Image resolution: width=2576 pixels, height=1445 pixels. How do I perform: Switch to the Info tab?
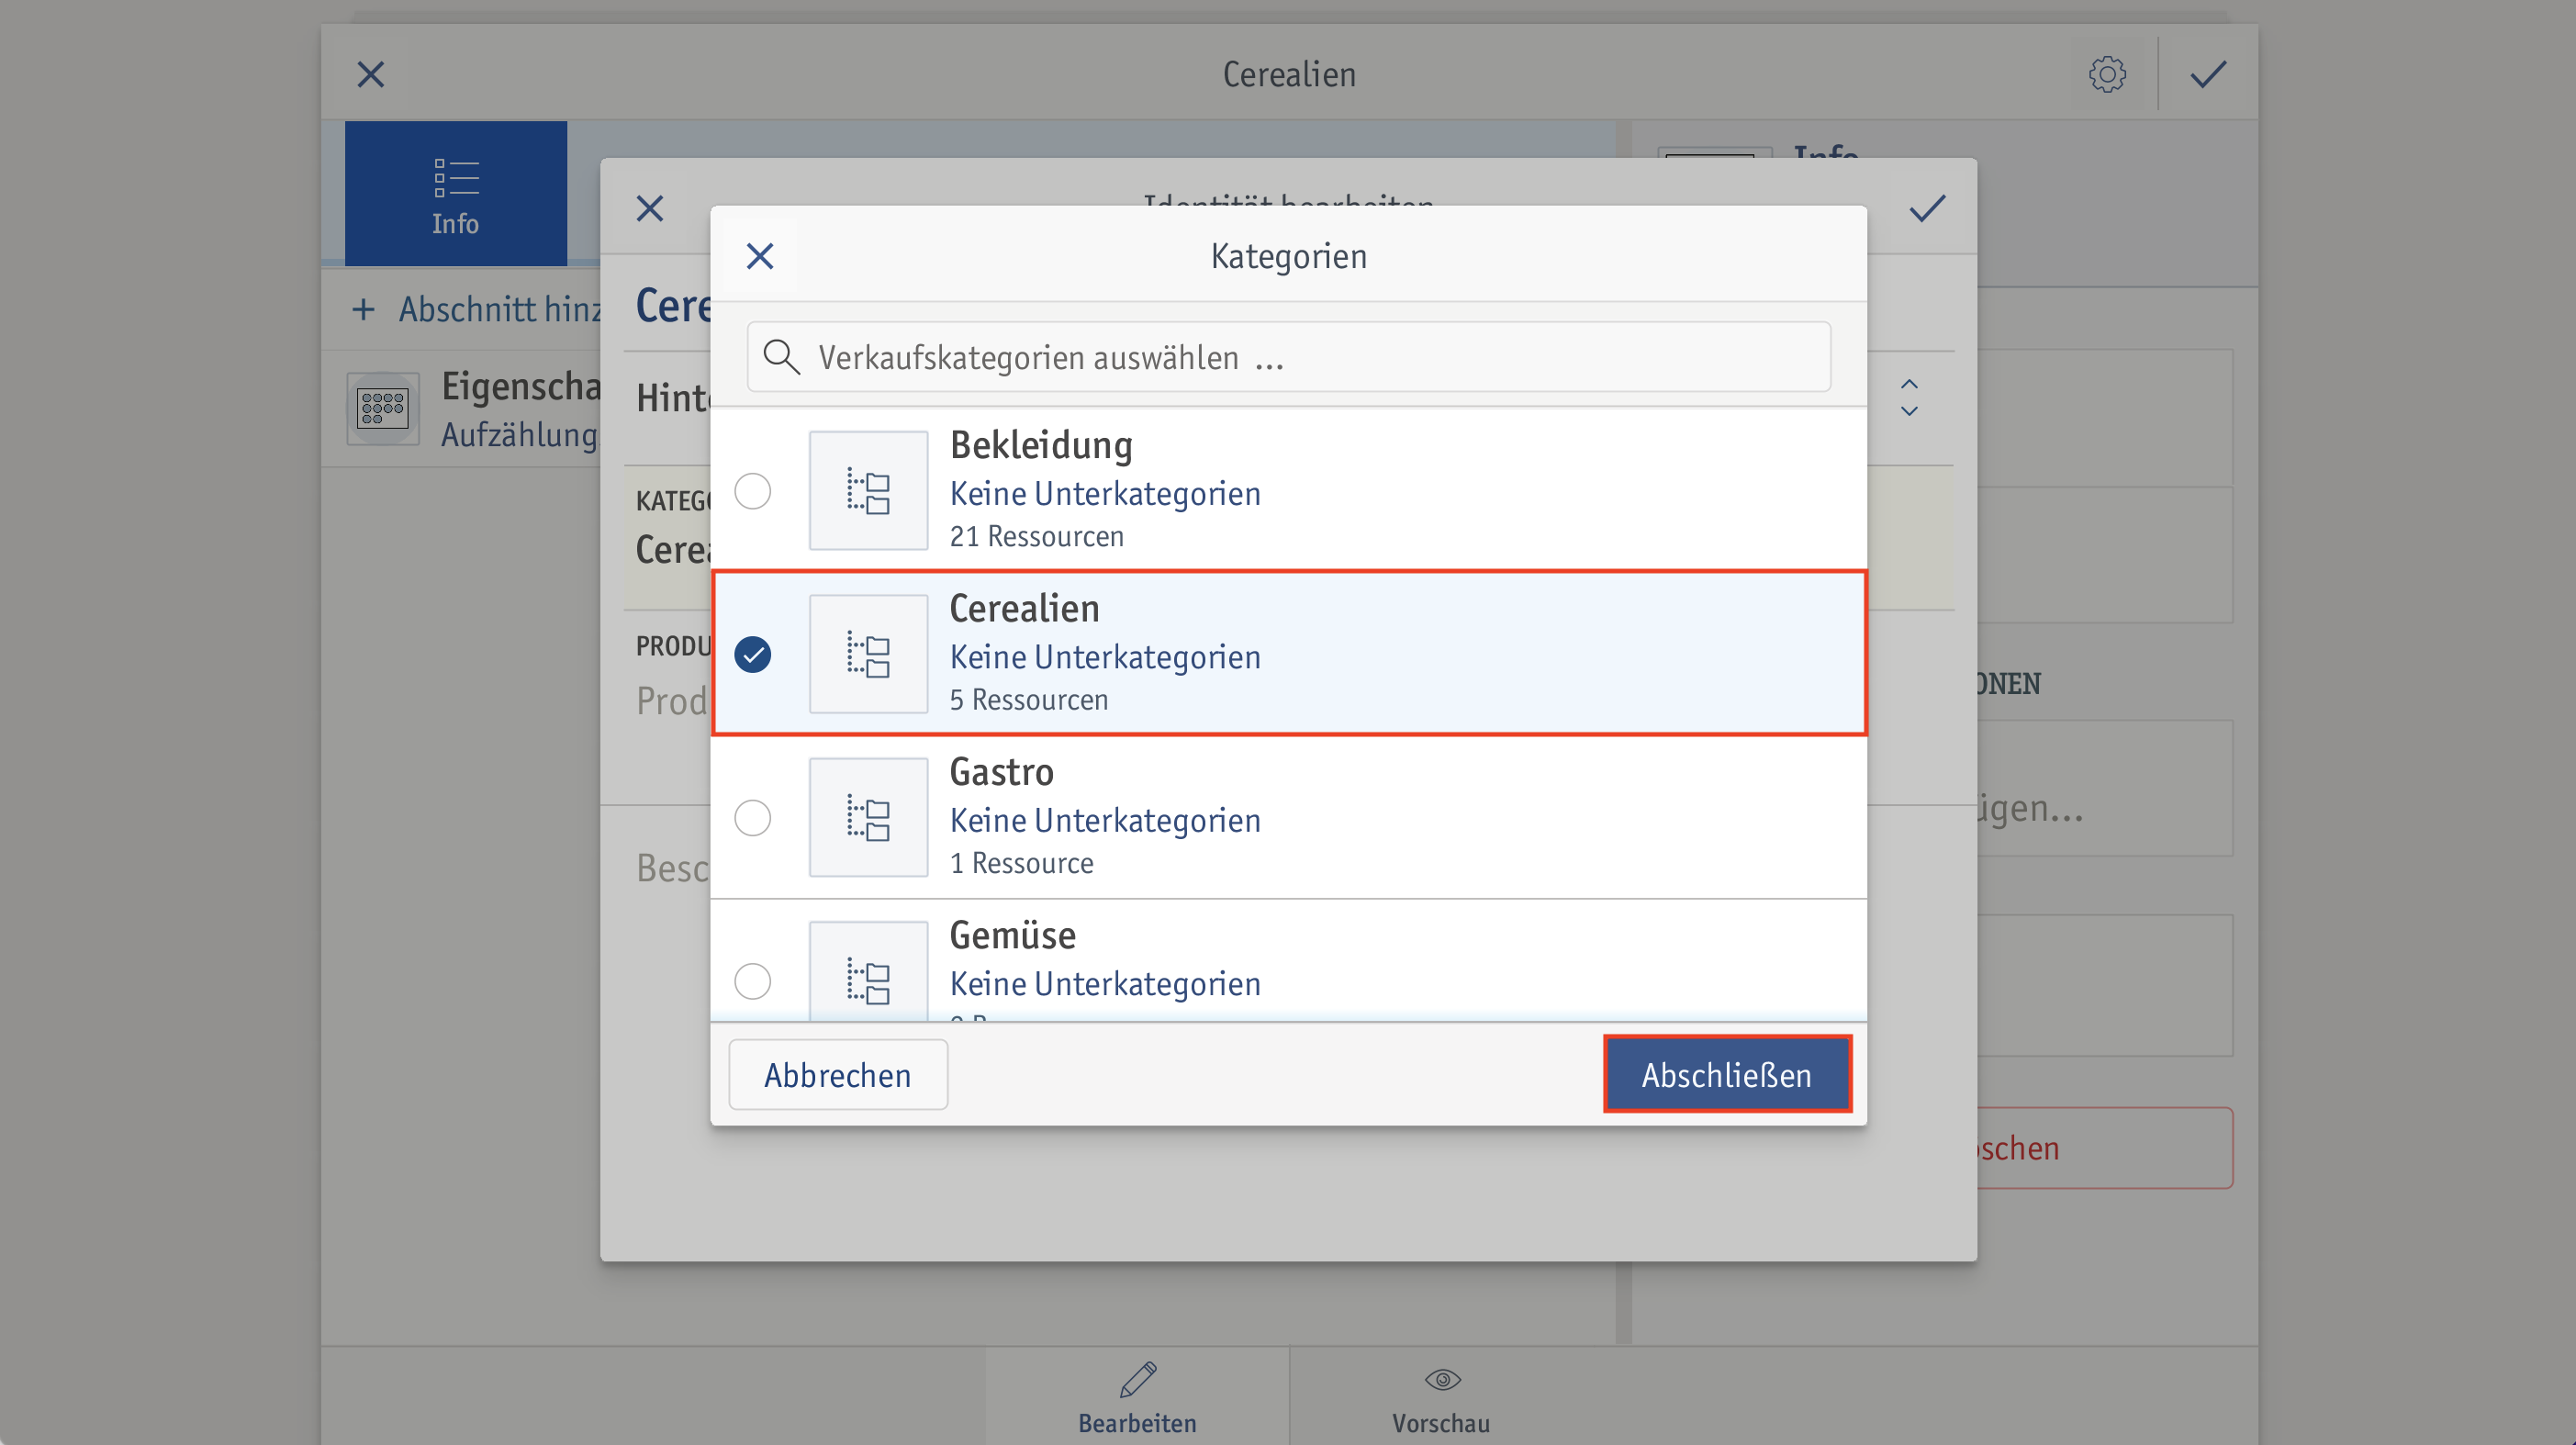[x=456, y=193]
